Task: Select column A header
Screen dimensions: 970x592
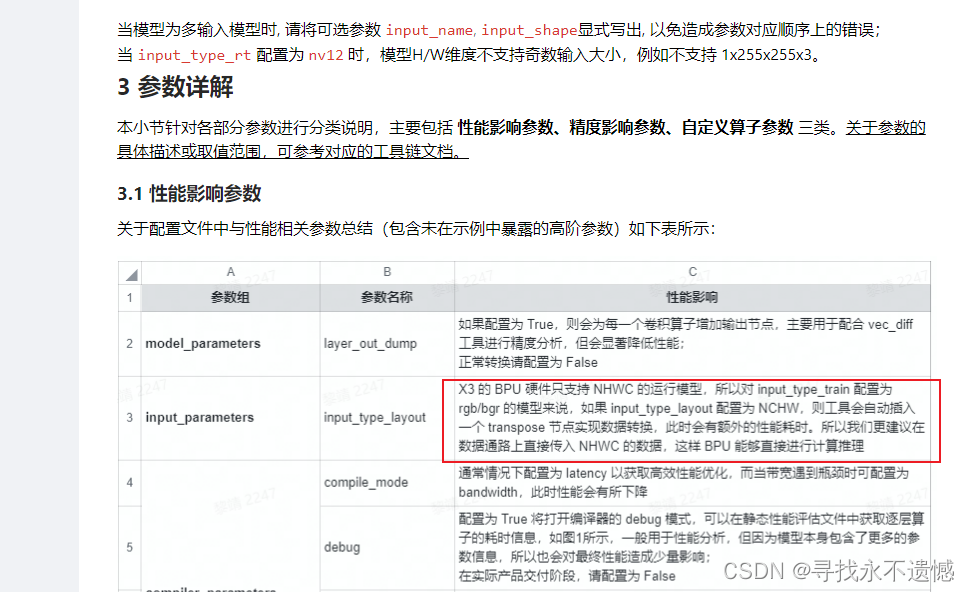Action: coord(230,272)
